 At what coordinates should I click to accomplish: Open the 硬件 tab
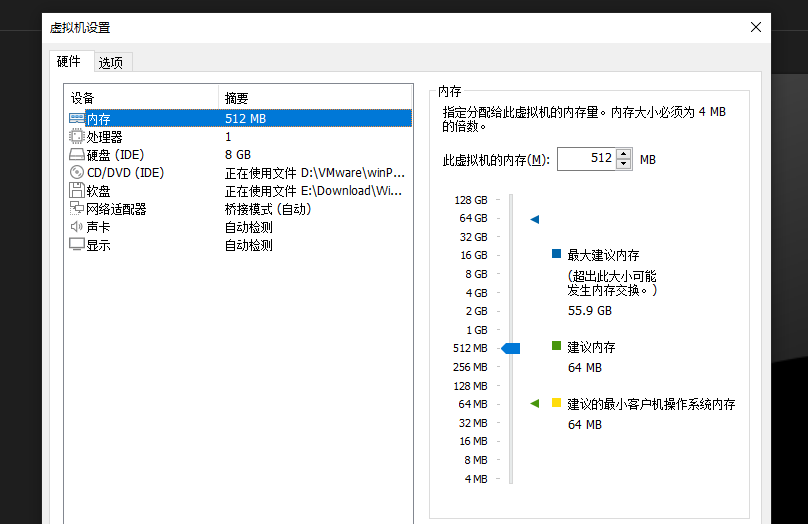(x=69, y=61)
